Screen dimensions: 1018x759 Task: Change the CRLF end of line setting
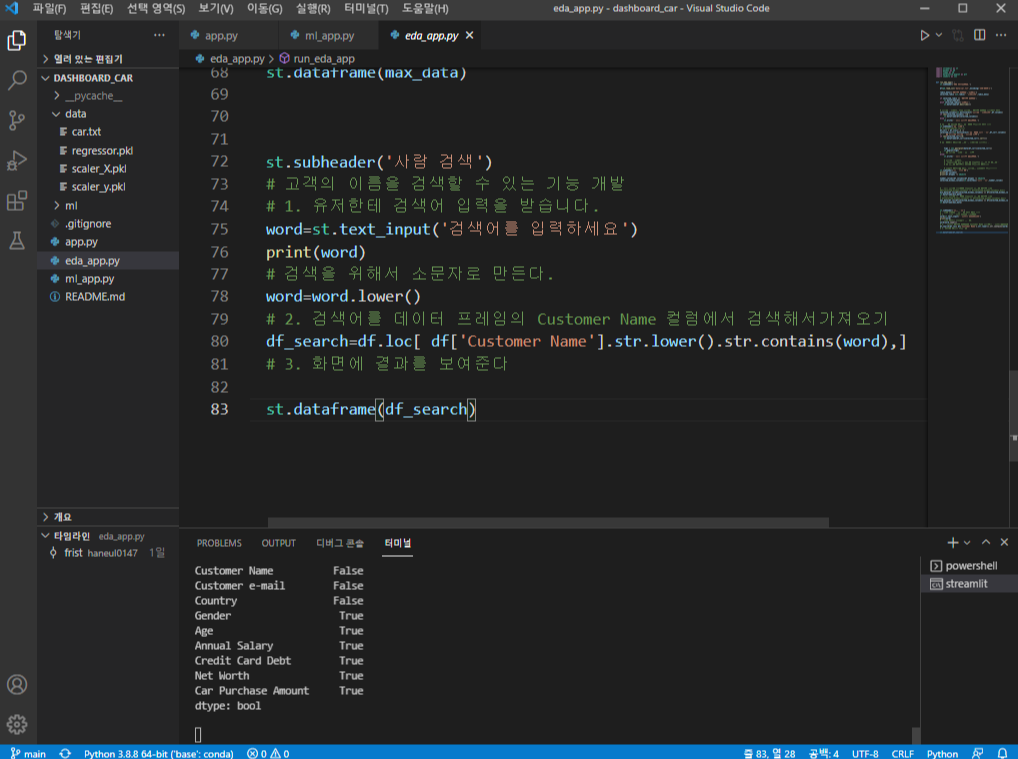tap(902, 753)
